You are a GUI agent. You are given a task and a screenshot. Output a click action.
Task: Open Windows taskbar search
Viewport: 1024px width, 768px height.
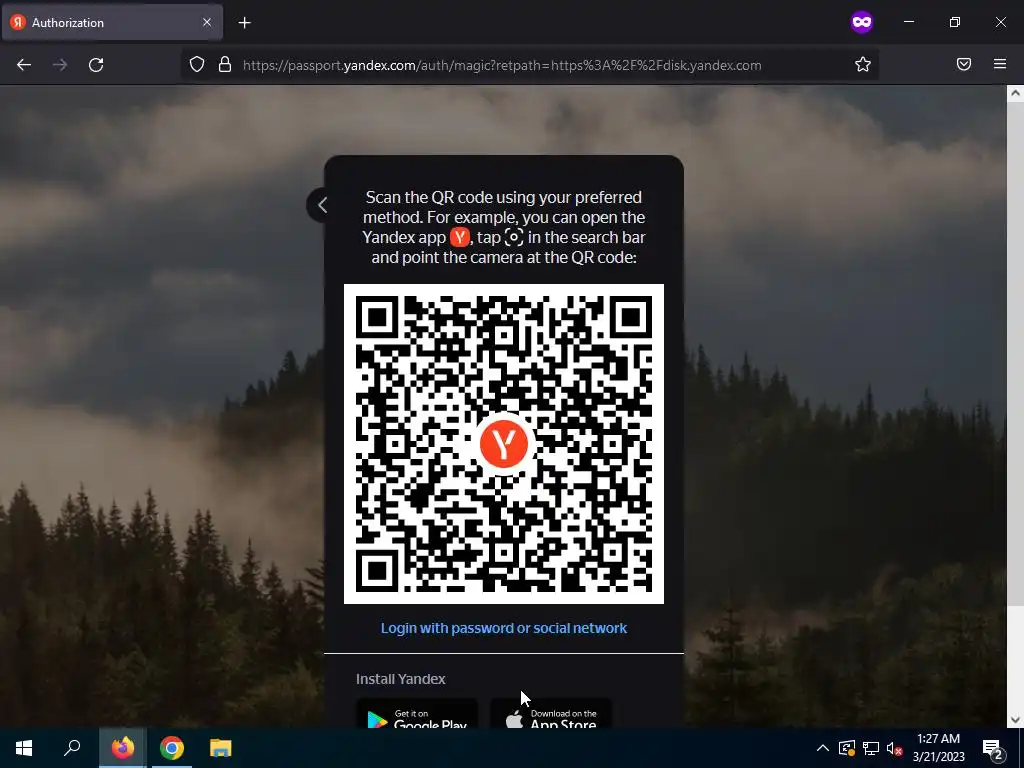[72, 748]
